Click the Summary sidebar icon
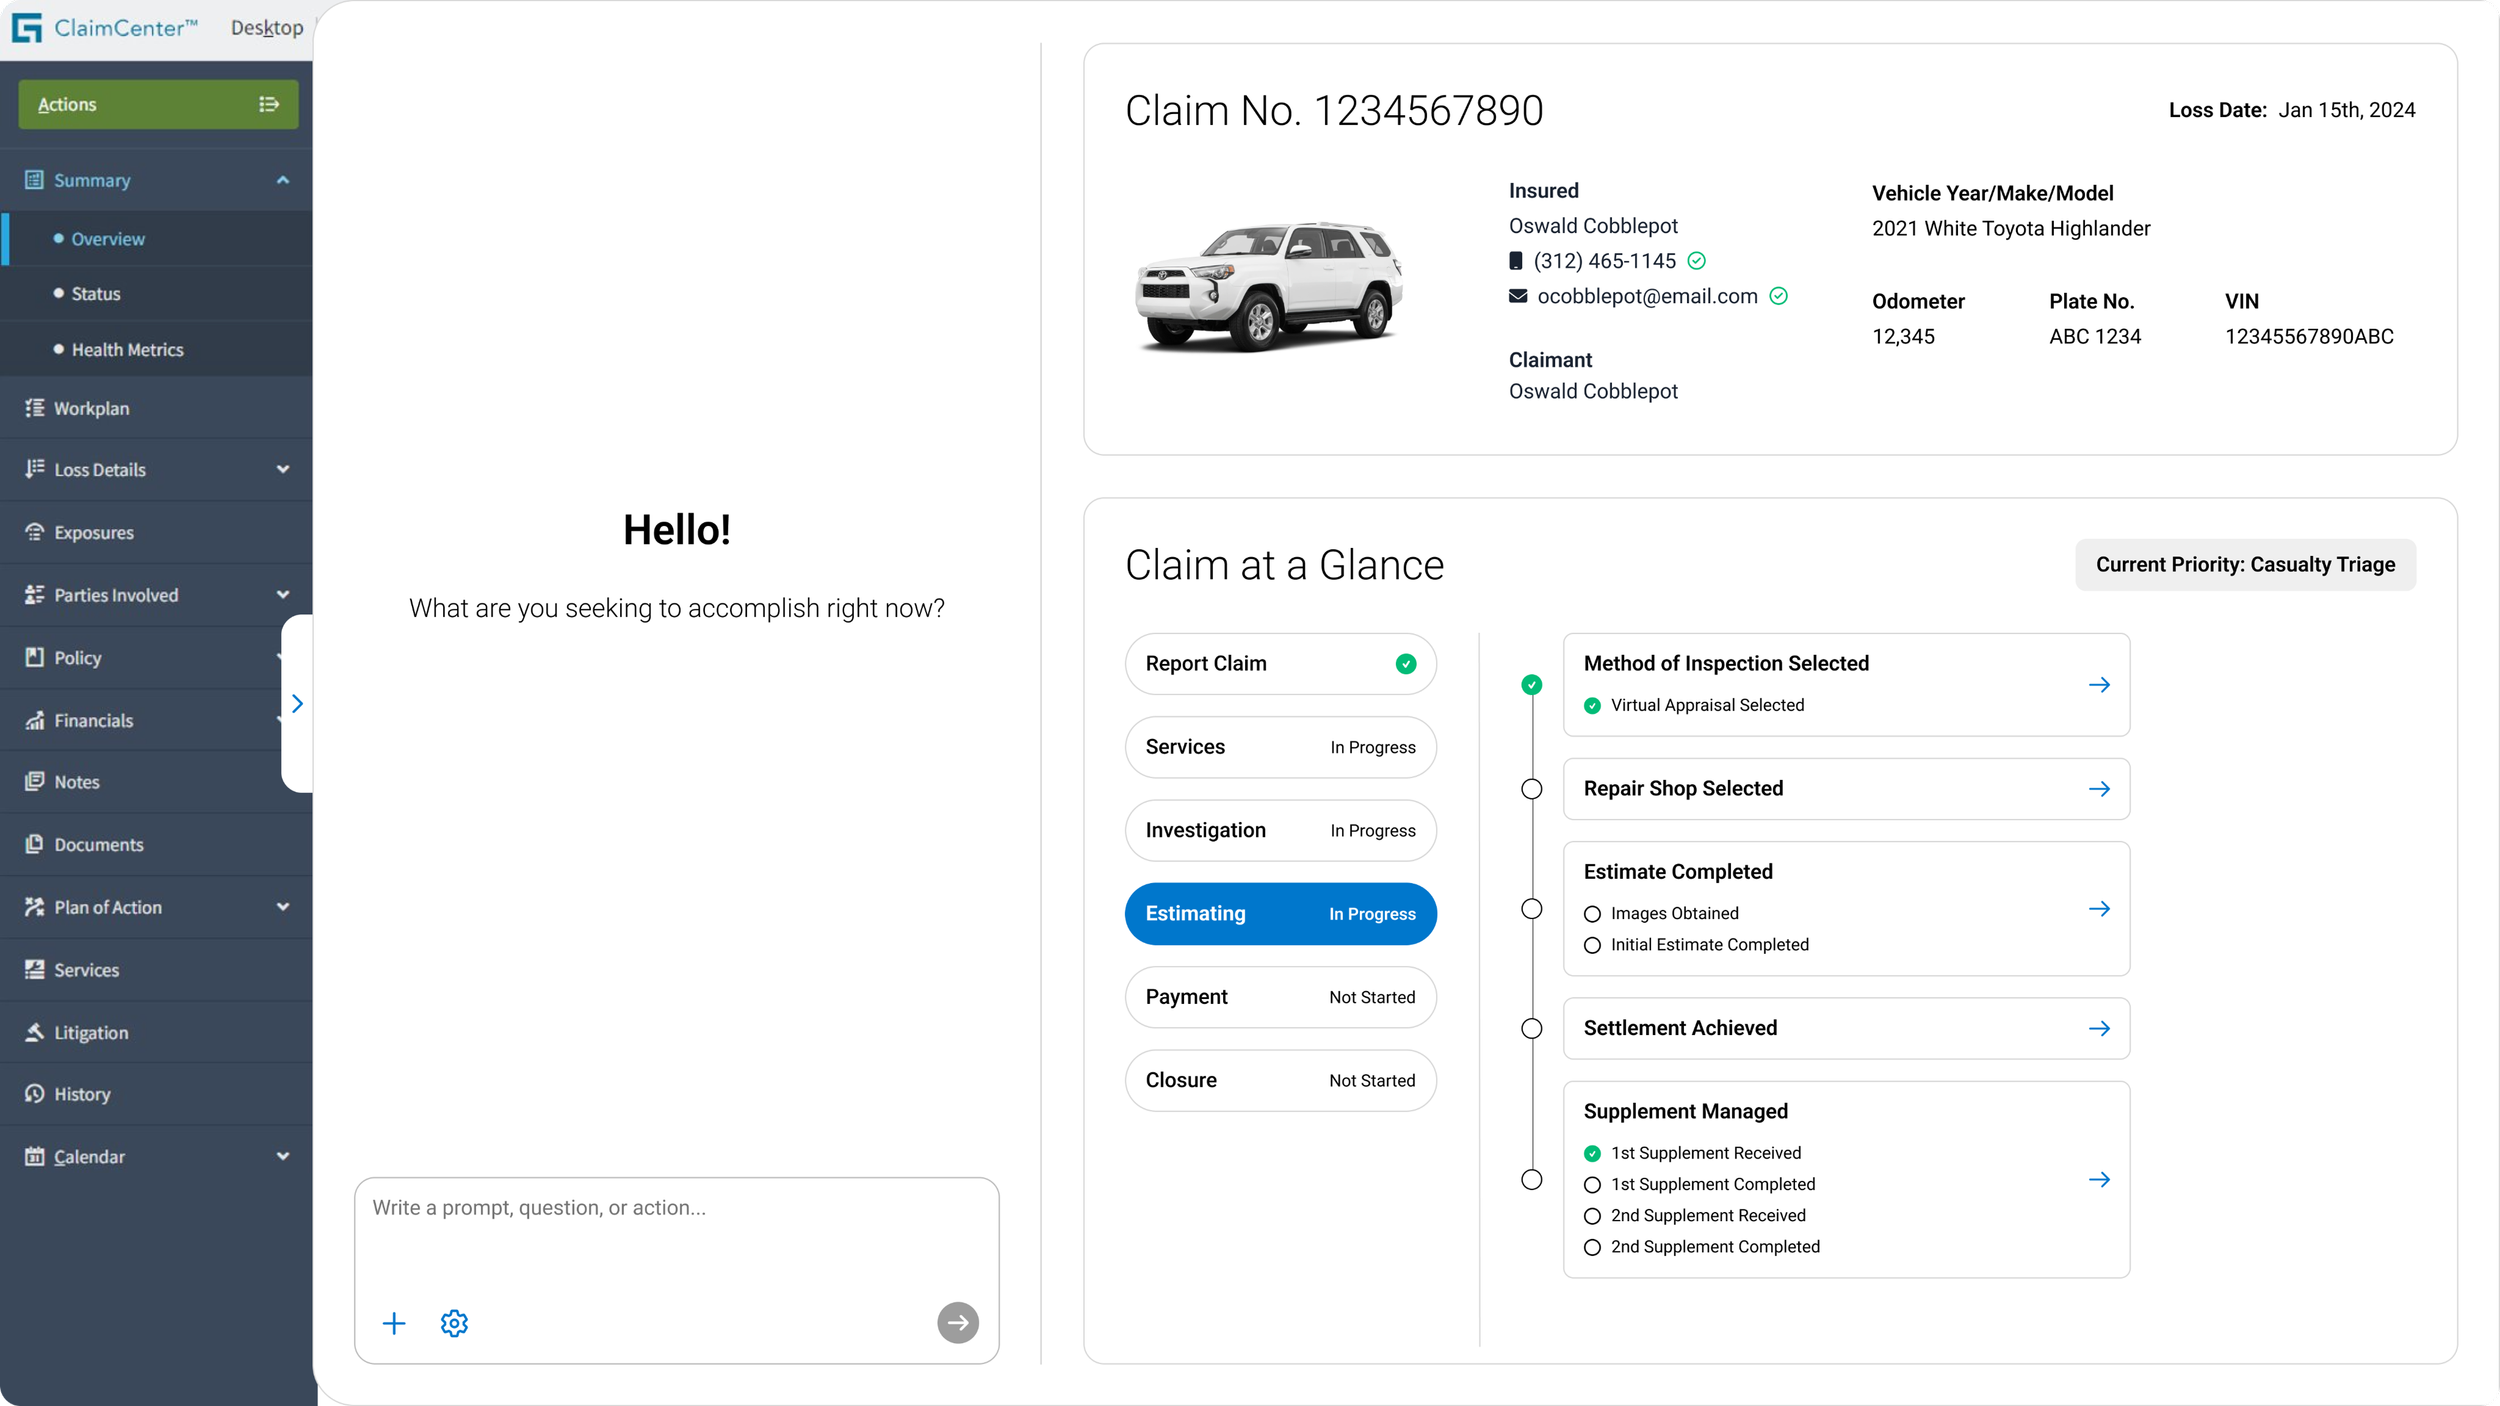This screenshot has width=2500, height=1406. (34, 180)
